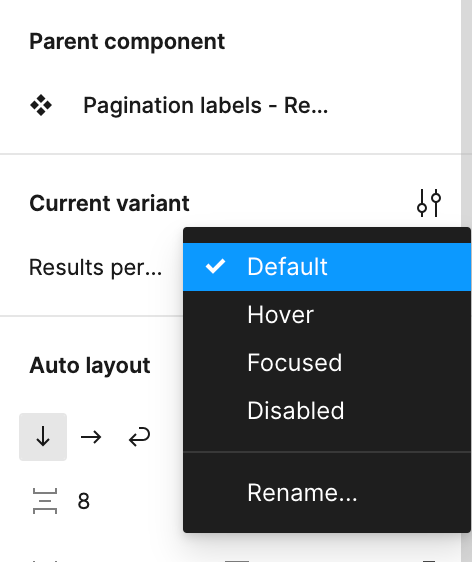Click the Current variant section heading
Viewport: 472px width, 562px height.
109,203
